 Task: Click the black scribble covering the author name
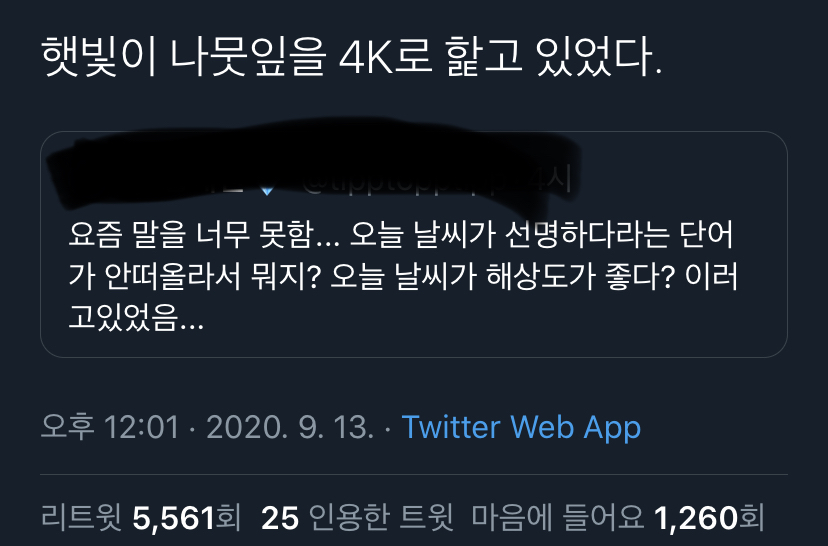(x=312, y=158)
